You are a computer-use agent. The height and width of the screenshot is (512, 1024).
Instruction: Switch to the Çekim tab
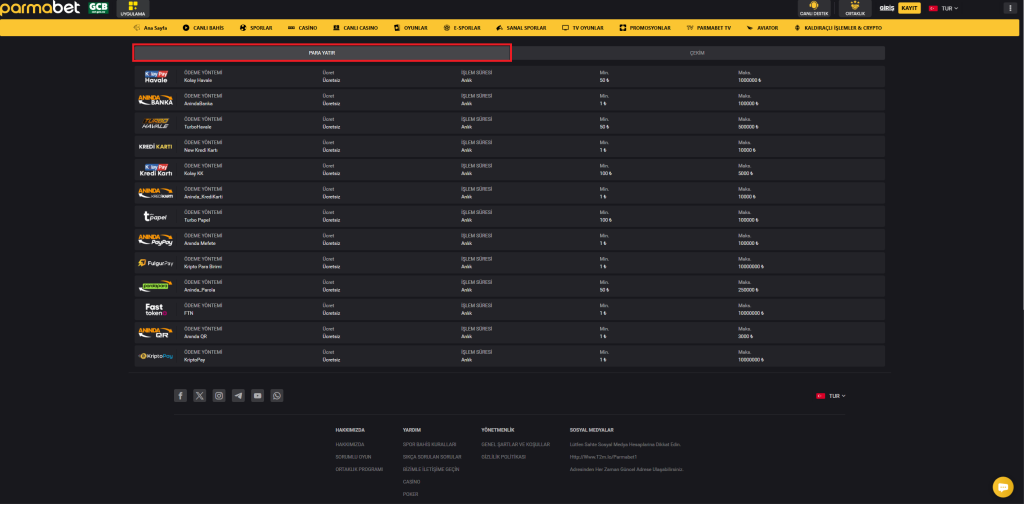pyautogui.click(x=697, y=52)
